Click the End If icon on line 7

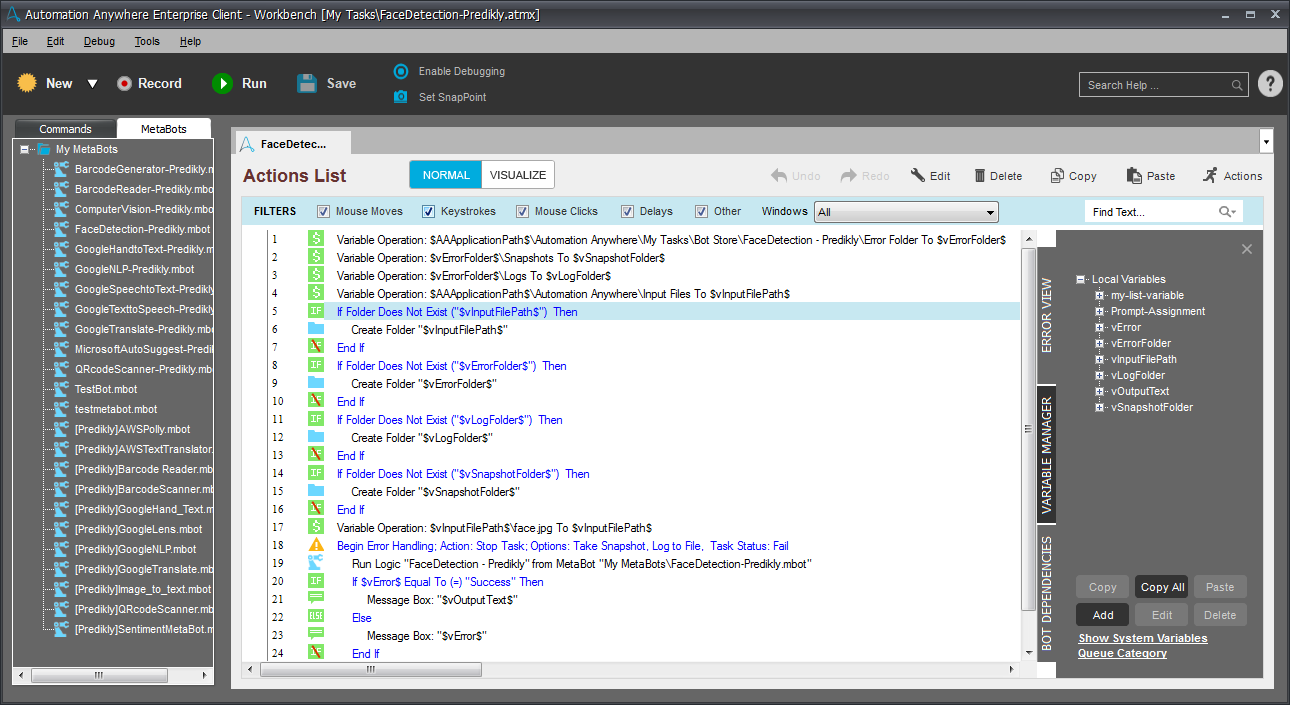pos(316,348)
